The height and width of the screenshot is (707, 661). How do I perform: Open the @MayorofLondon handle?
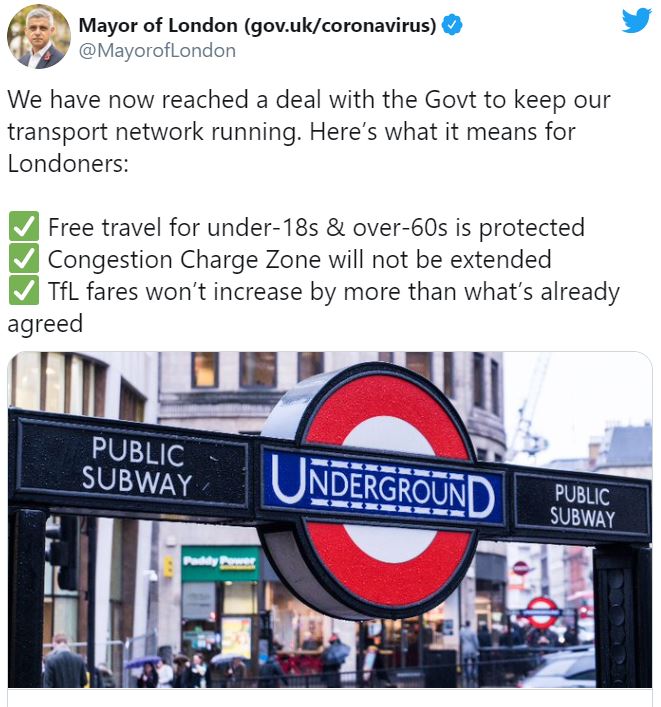click(x=157, y=50)
